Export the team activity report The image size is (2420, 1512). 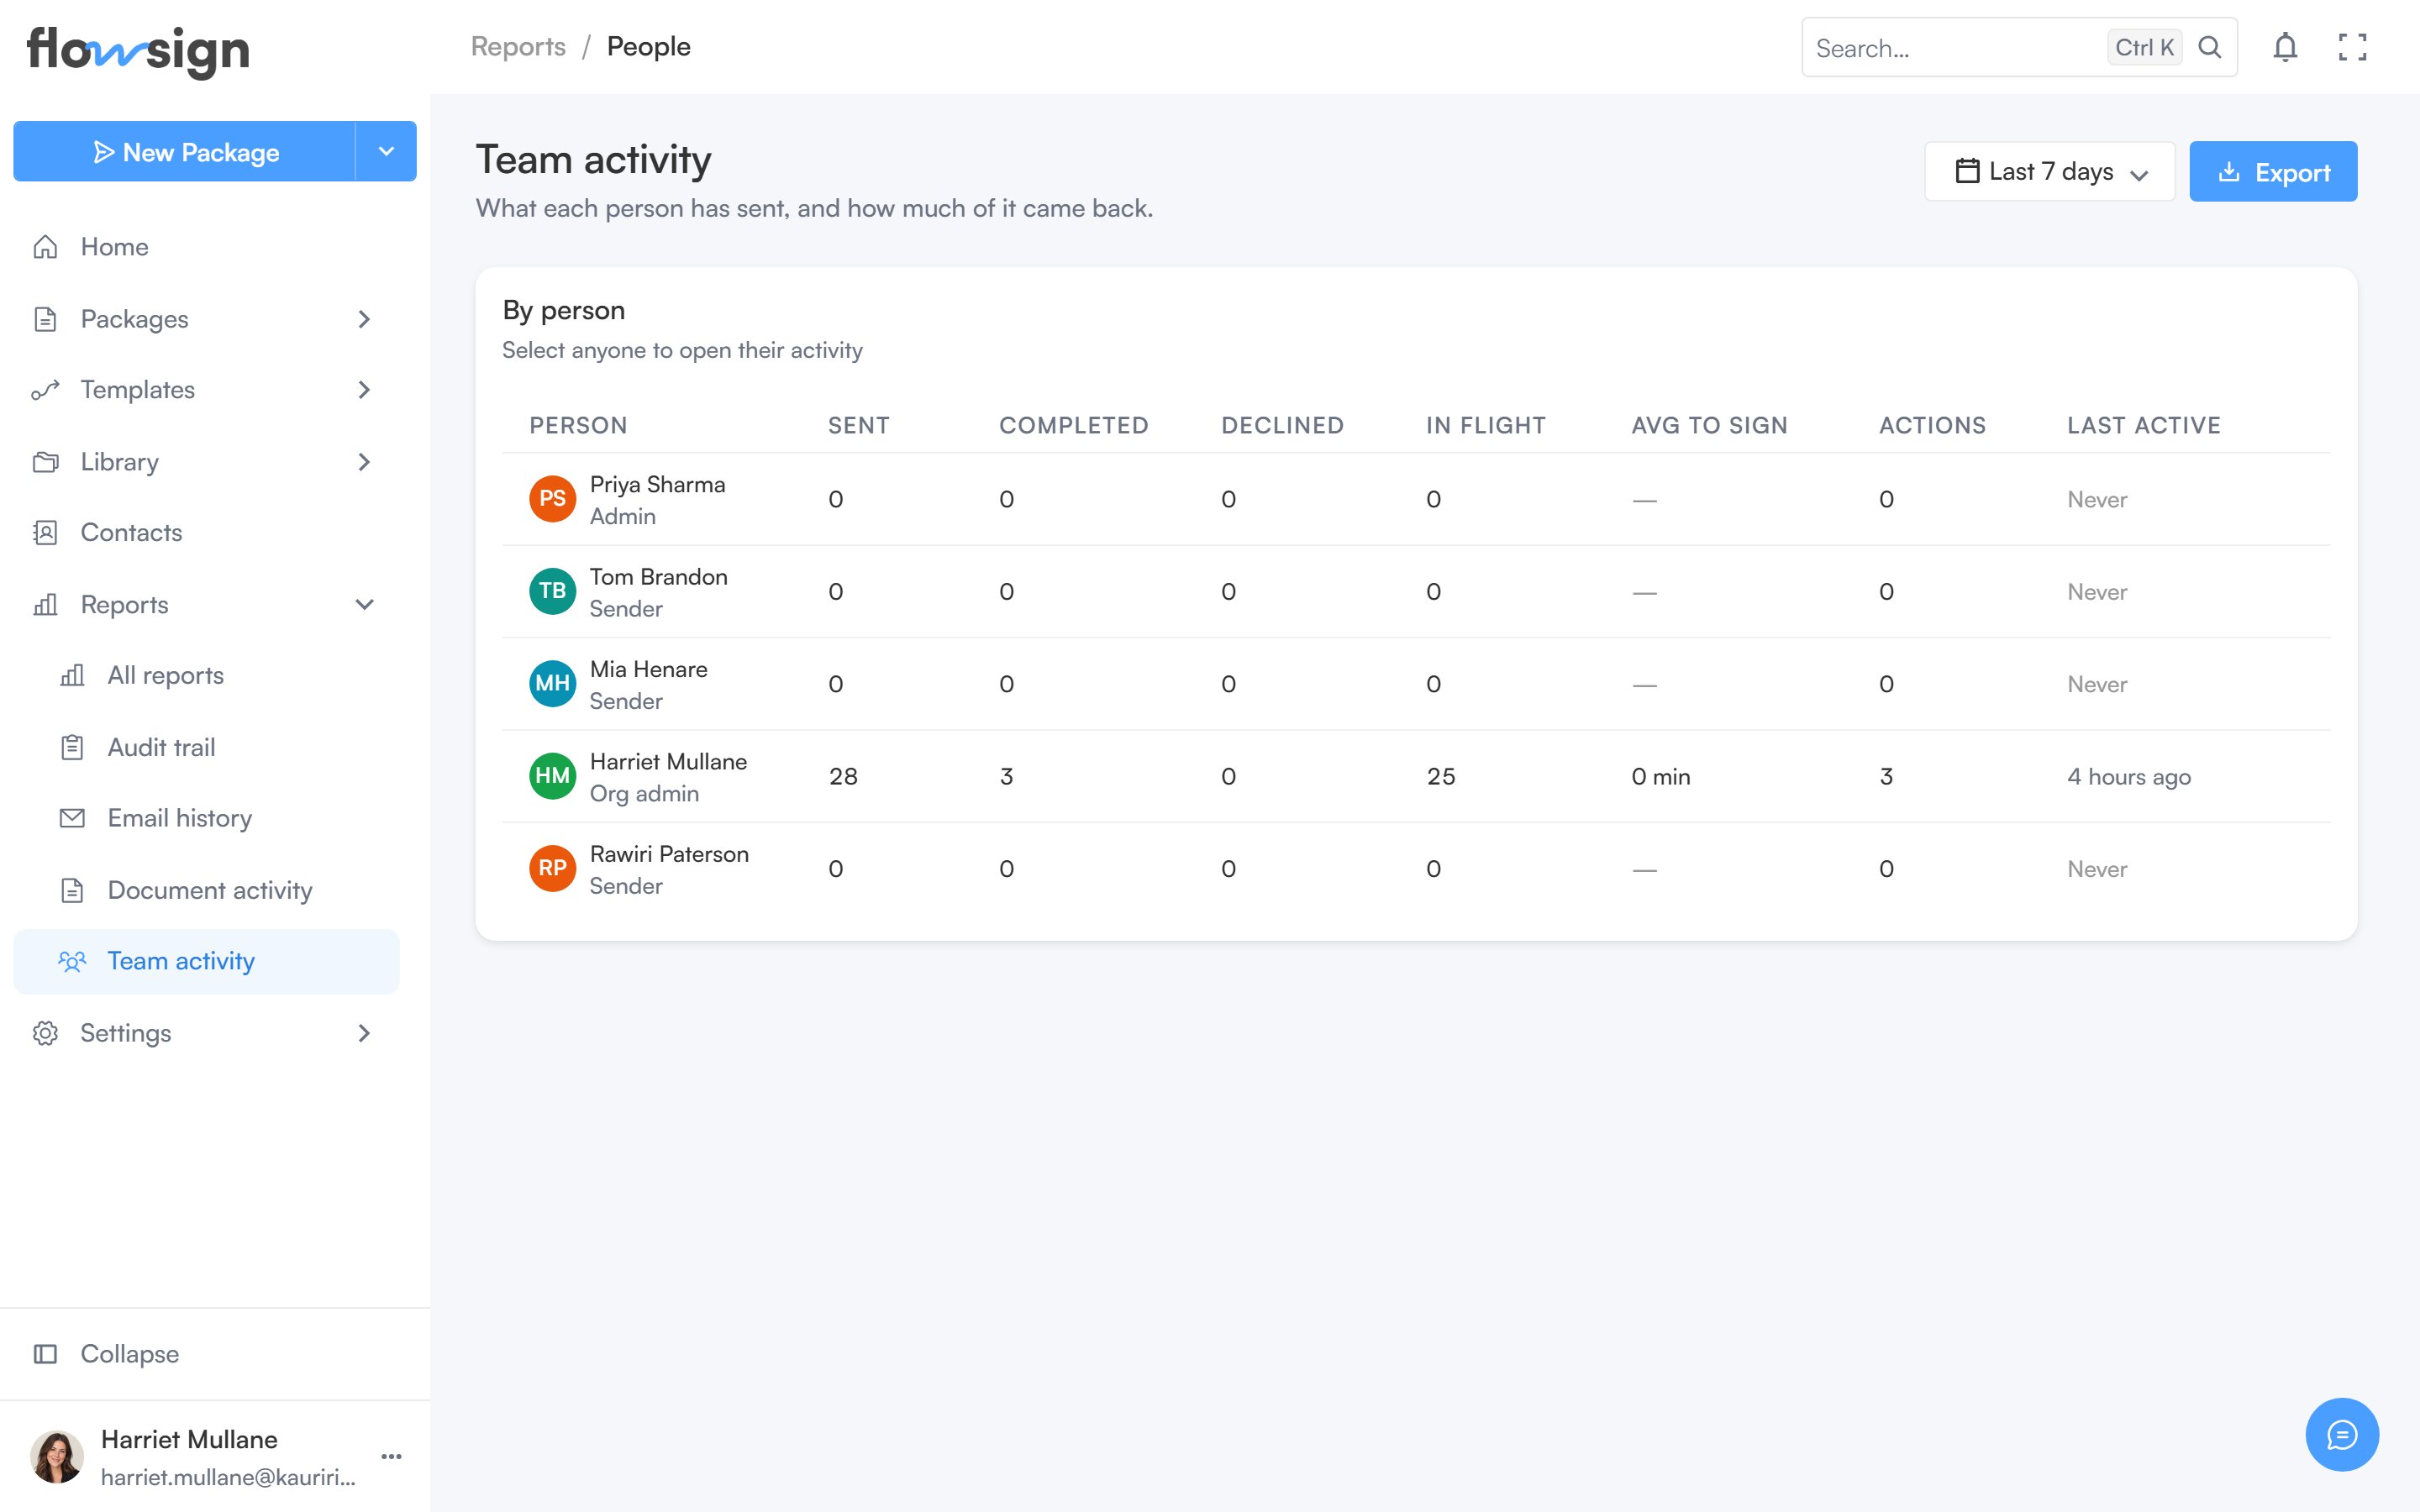(2273, 171)
